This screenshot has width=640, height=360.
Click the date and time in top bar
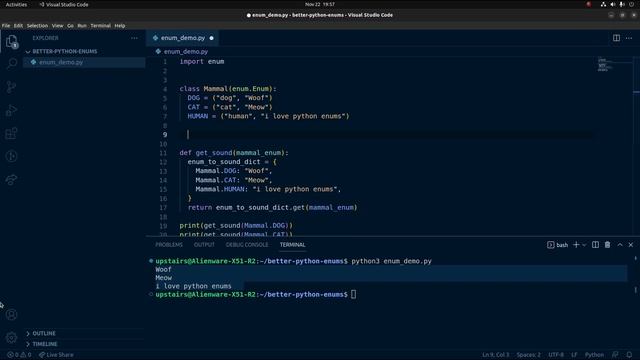320,4
